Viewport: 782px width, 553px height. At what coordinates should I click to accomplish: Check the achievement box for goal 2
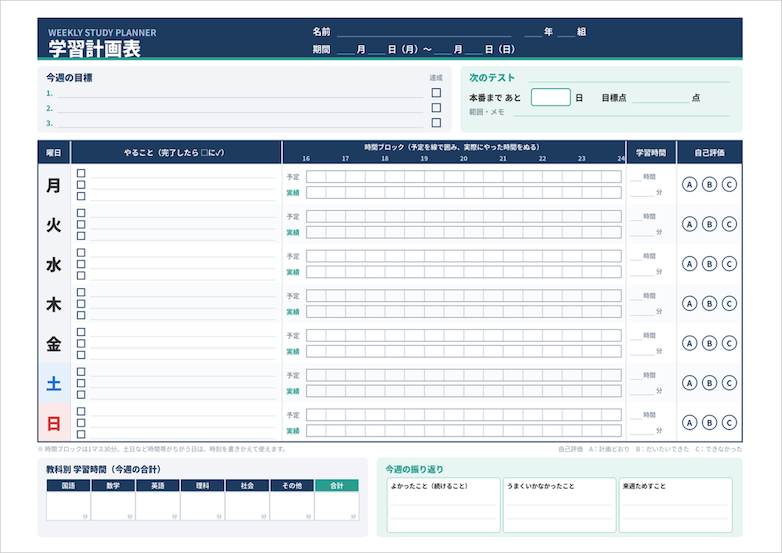(436, 108)
